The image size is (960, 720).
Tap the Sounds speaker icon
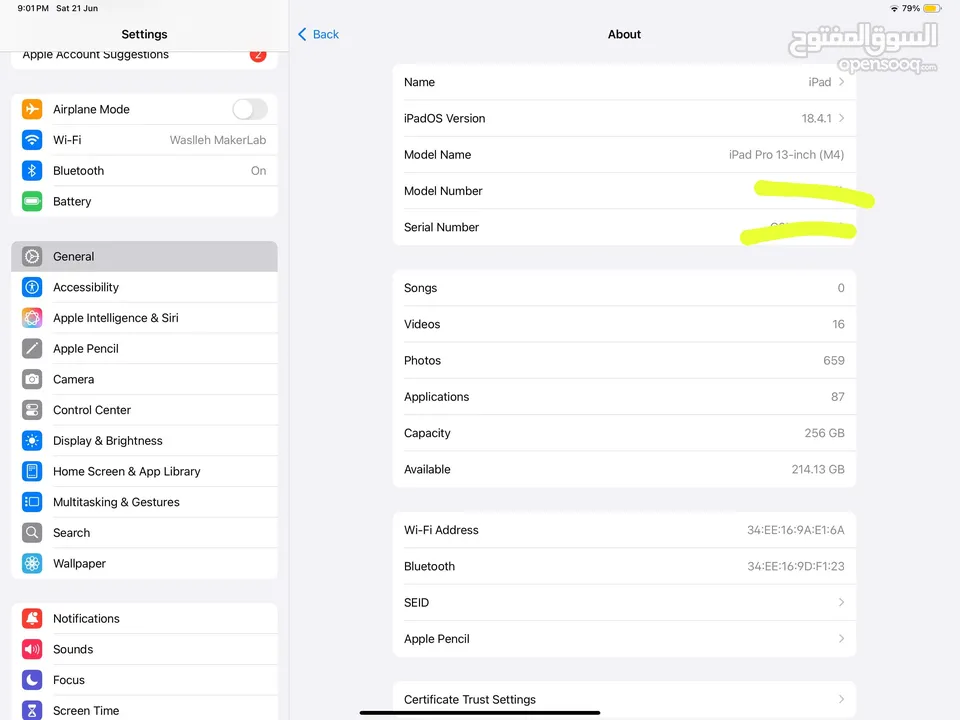tap(32, 649)
